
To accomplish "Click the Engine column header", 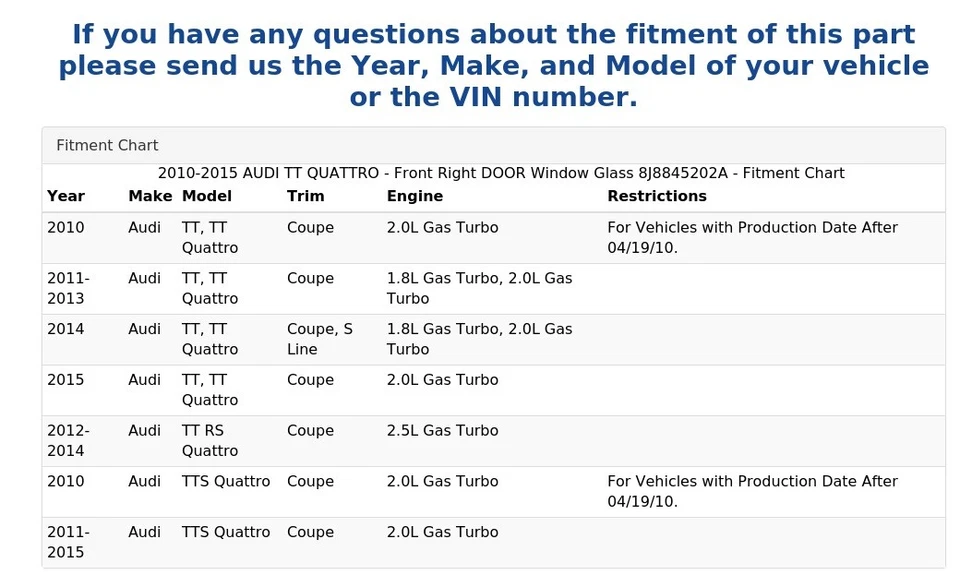I will [415, 197].
